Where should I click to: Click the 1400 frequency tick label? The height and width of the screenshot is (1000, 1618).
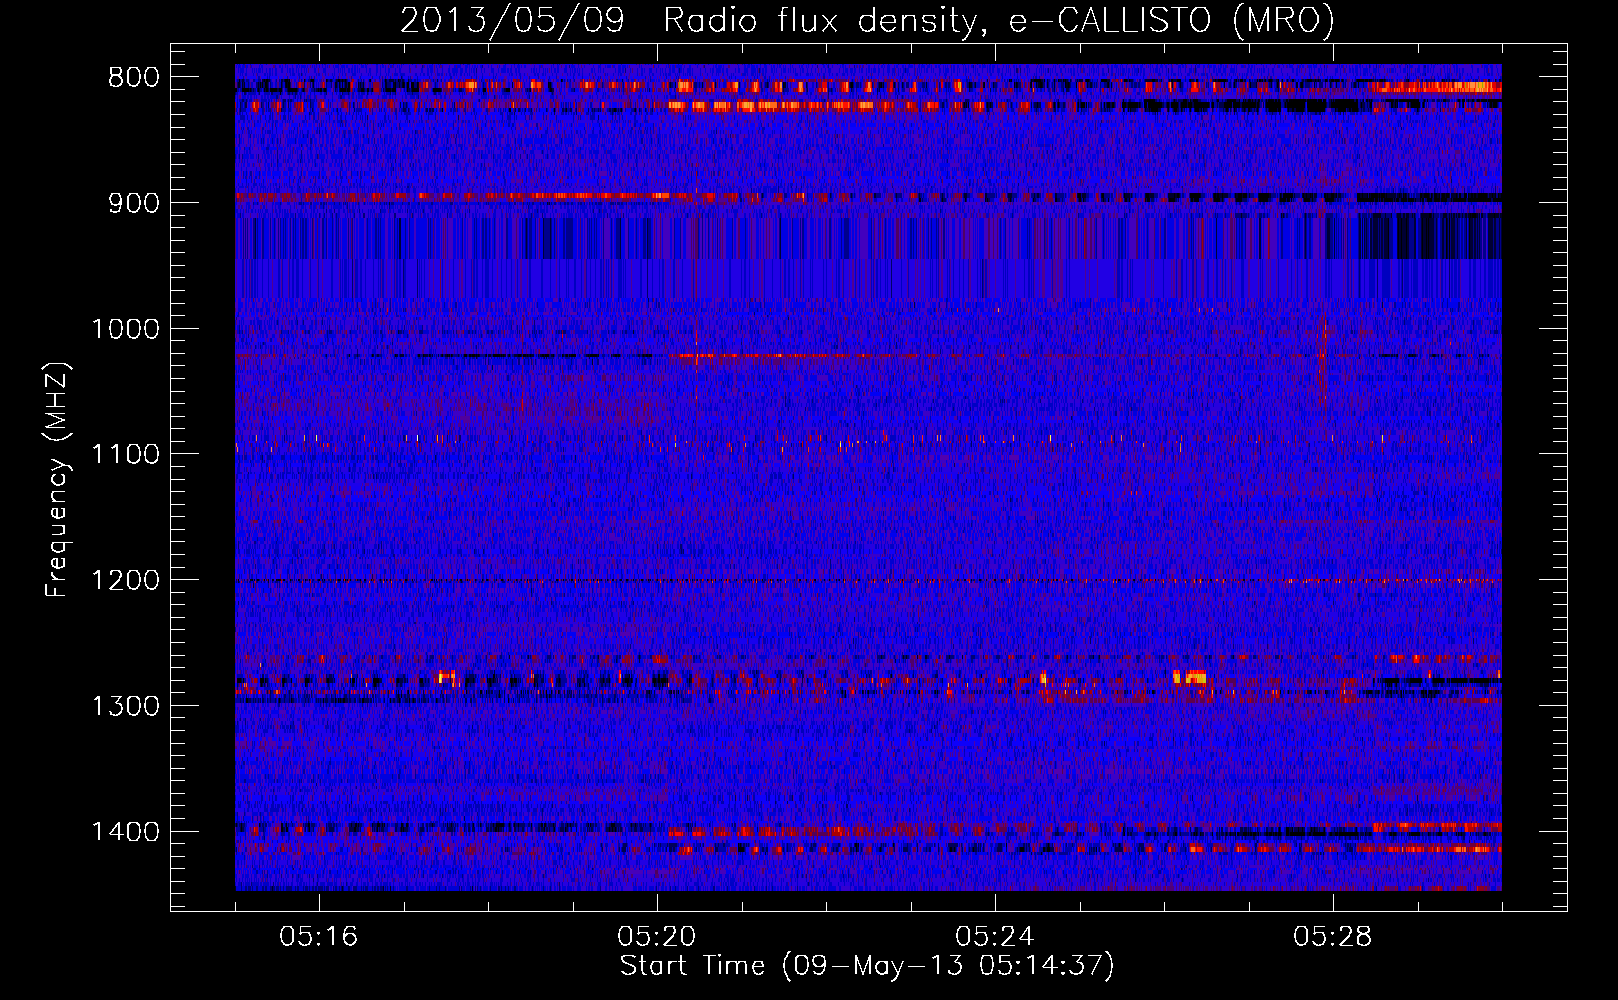[125, 832]
